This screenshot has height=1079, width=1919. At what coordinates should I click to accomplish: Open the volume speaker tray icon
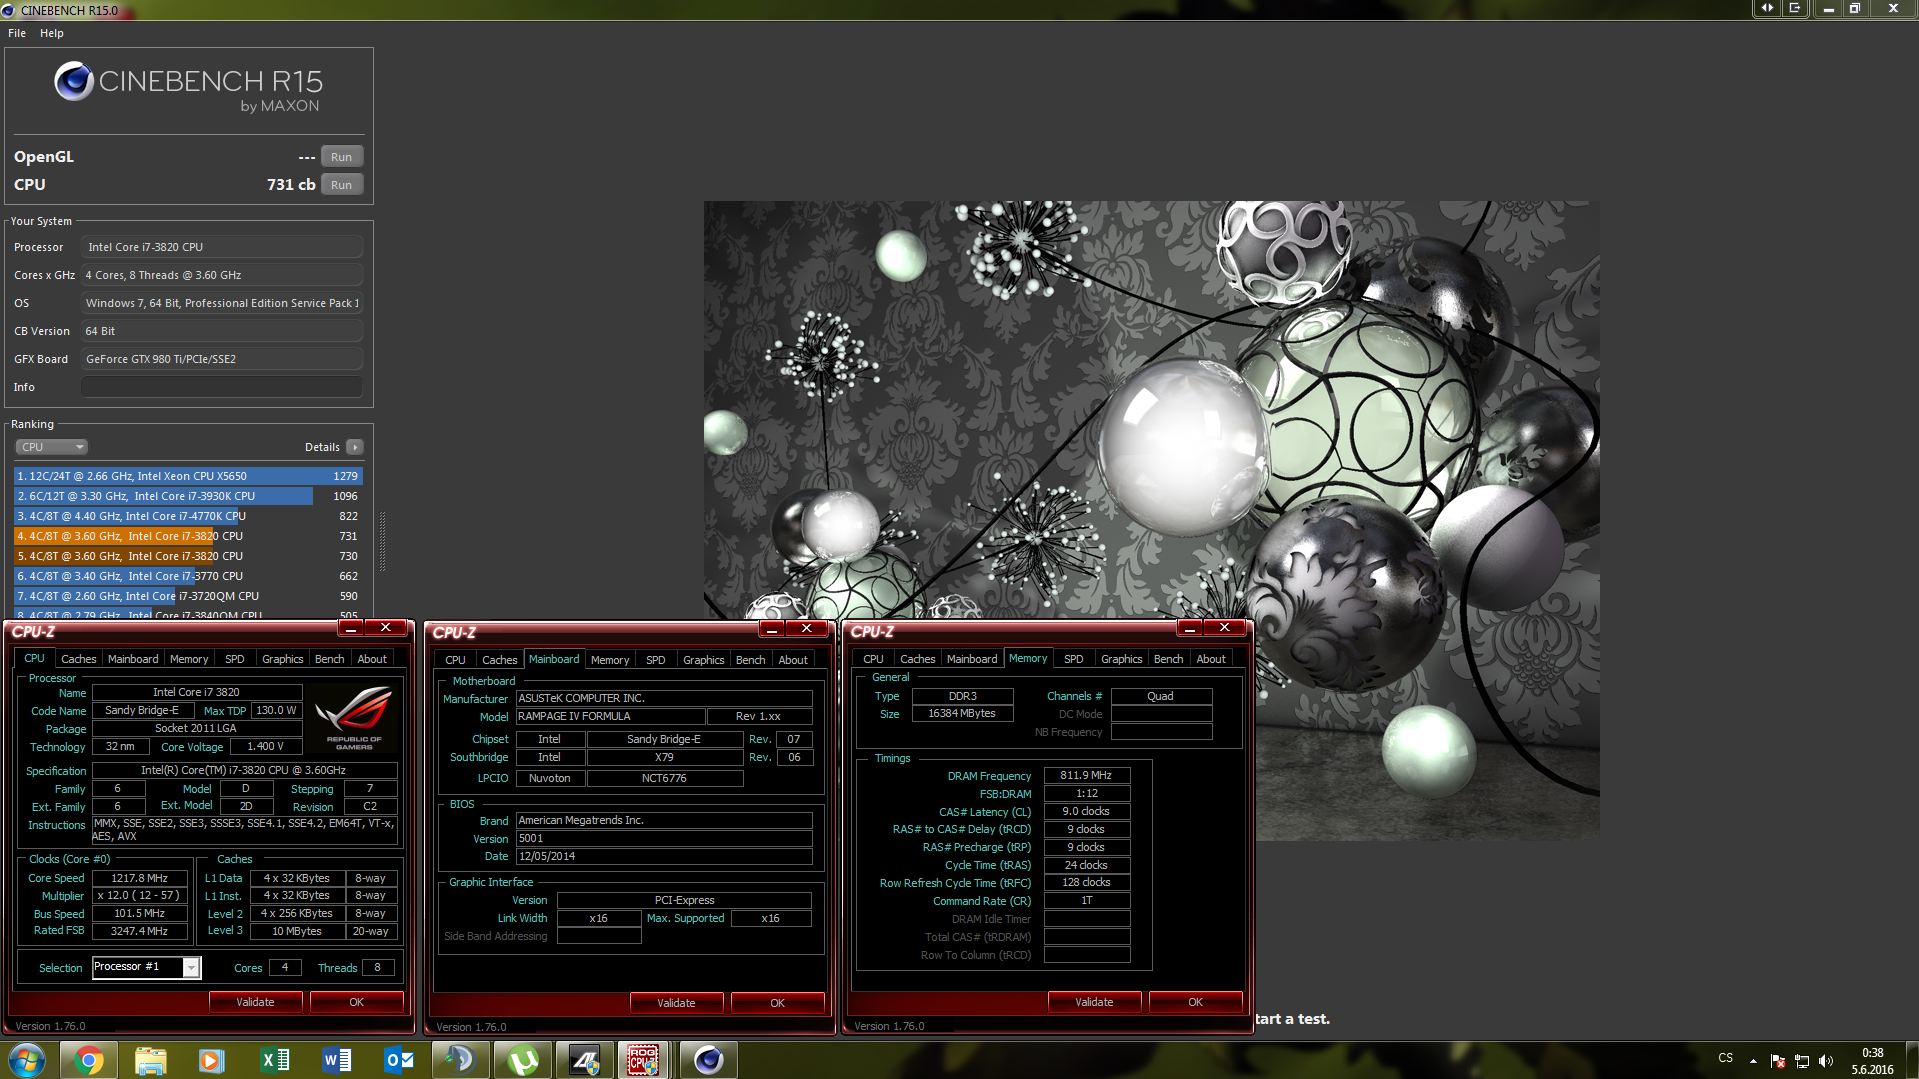click(1826, 1061)
